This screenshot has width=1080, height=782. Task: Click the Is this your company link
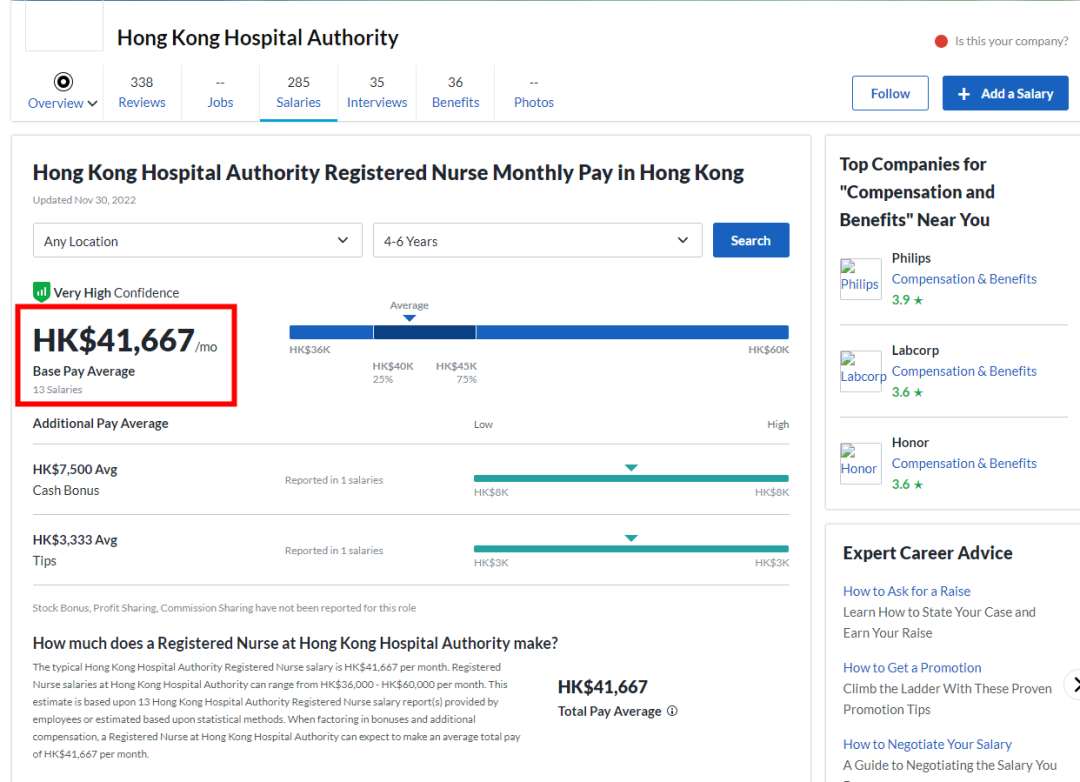point(1011,41)
